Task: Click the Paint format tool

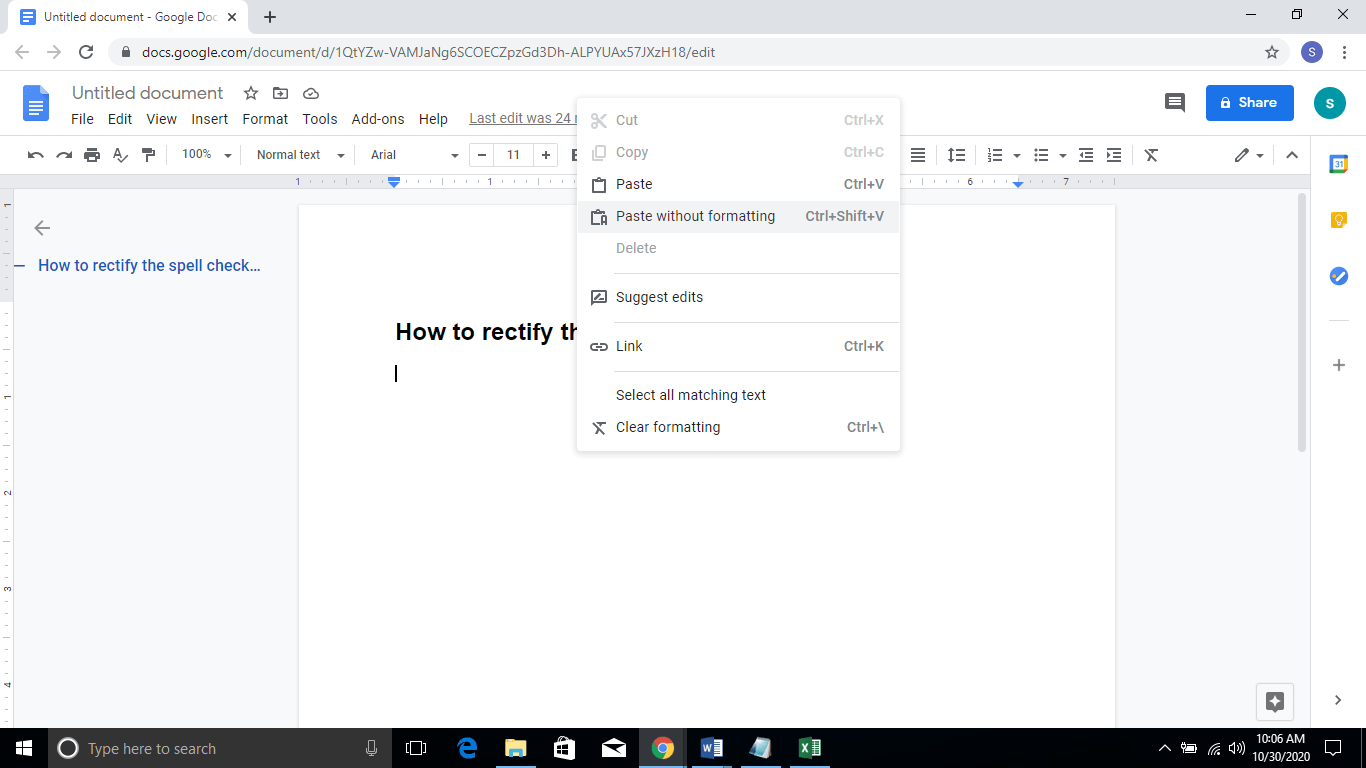Action: [148, 155]
